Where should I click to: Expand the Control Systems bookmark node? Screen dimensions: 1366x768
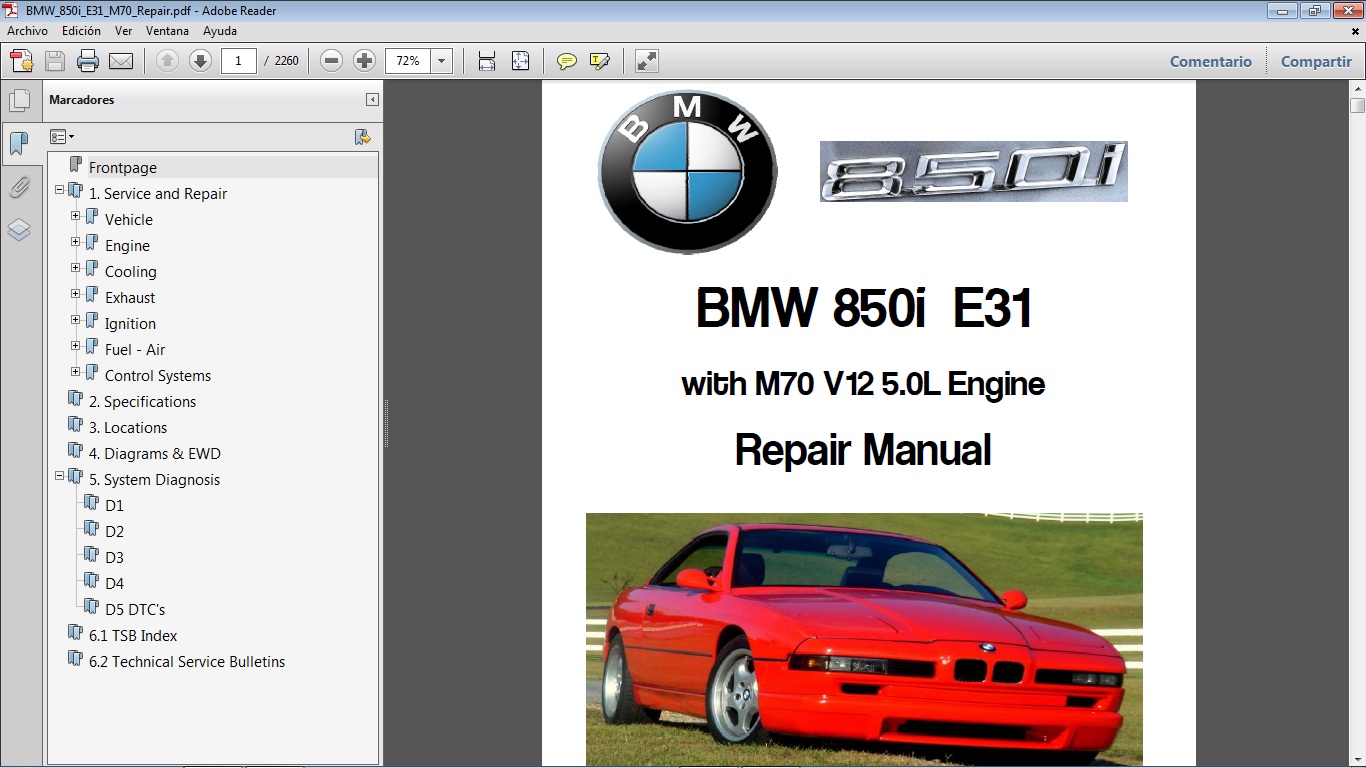(76, 371)
